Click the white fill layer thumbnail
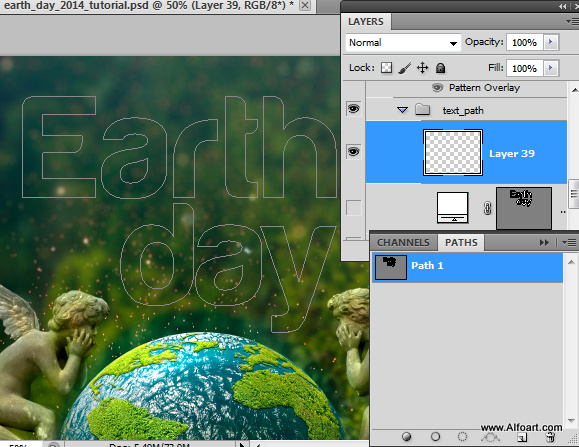Viewport: 579px width, 447px height. [x=453, y=208]
